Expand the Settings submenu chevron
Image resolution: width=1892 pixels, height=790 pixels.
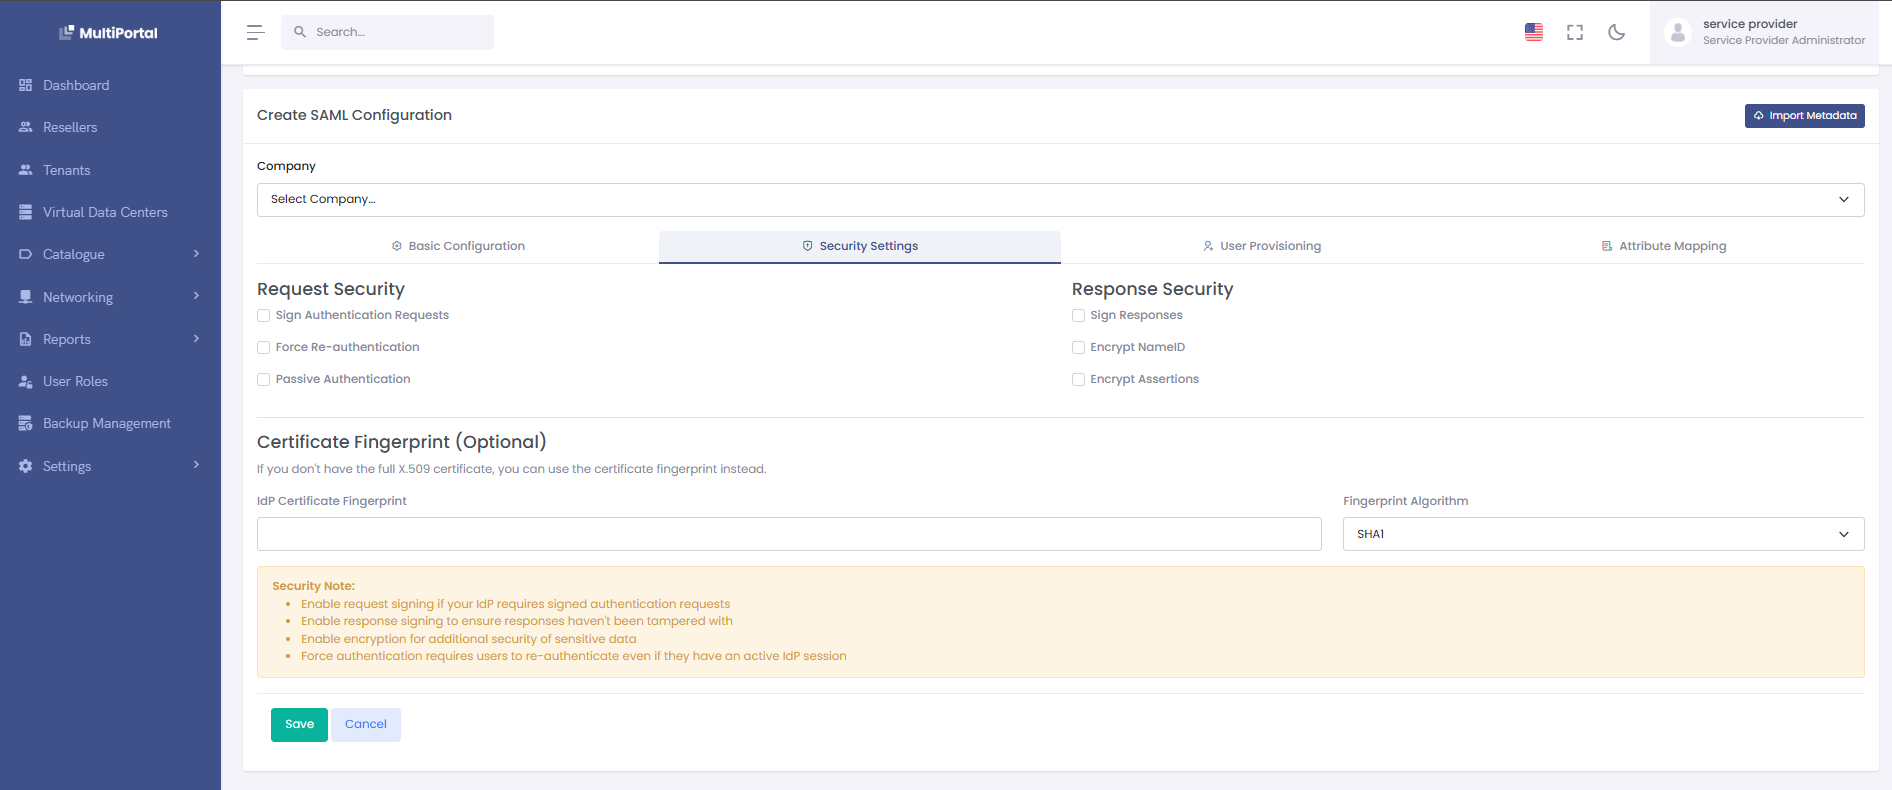pyautogui.click(x=197, y=465)
